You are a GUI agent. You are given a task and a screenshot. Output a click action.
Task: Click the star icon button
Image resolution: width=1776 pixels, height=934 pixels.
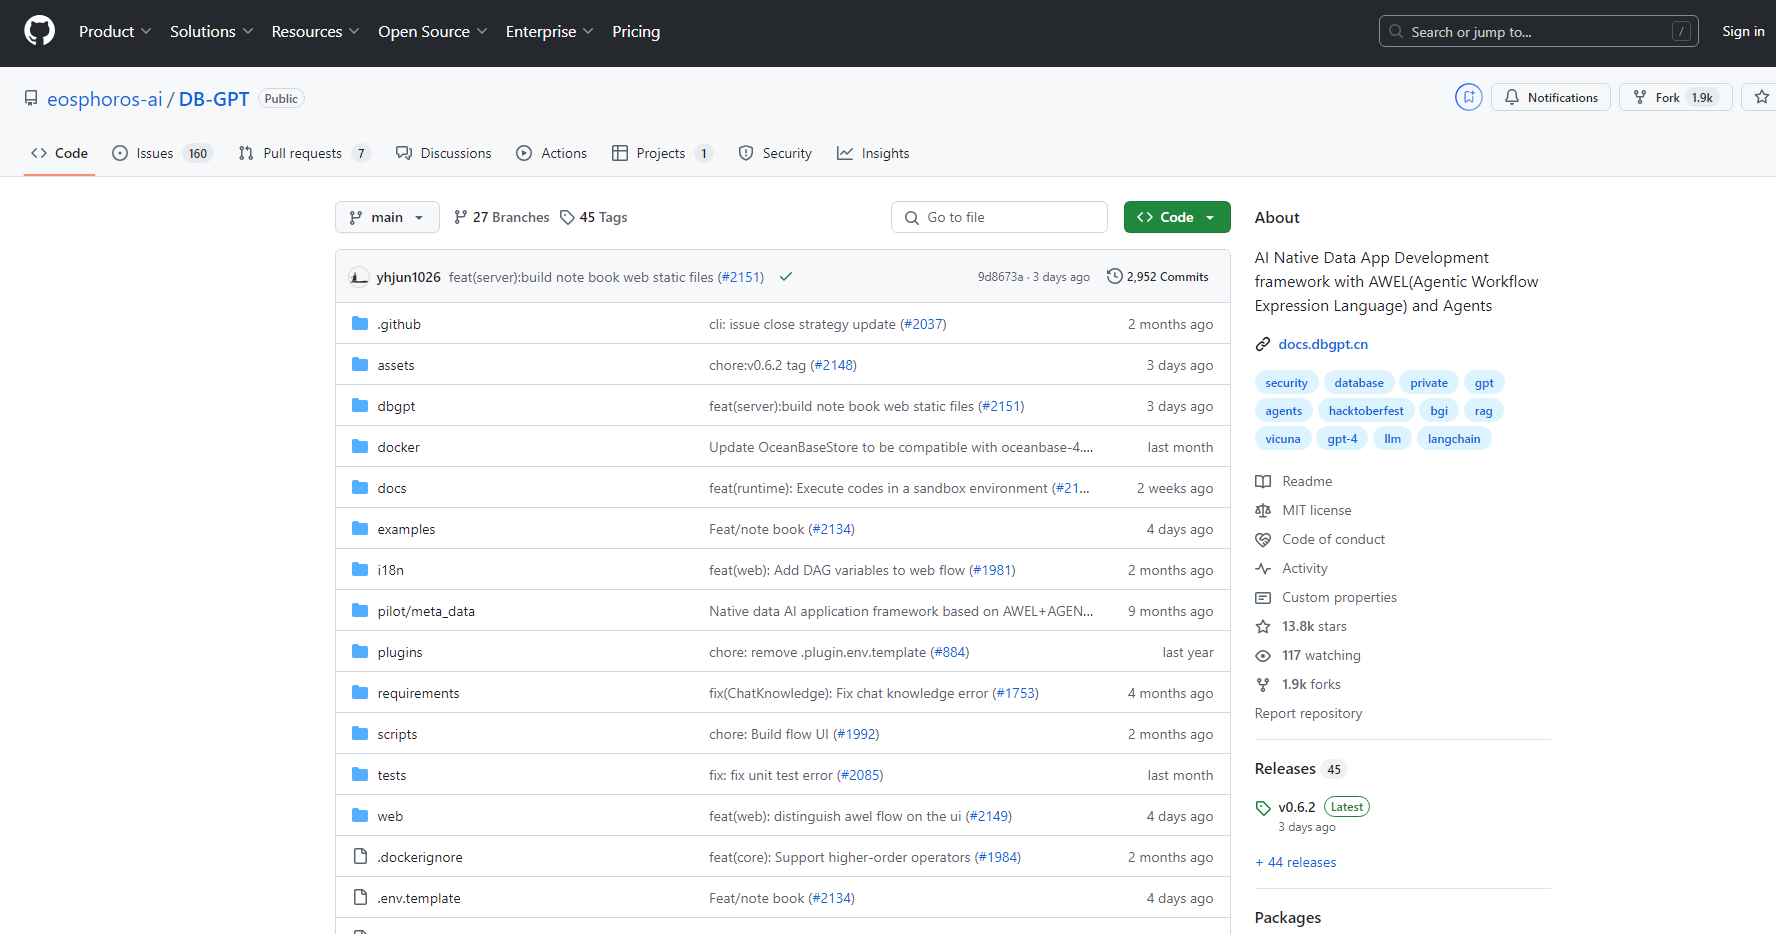[1761, 97]
